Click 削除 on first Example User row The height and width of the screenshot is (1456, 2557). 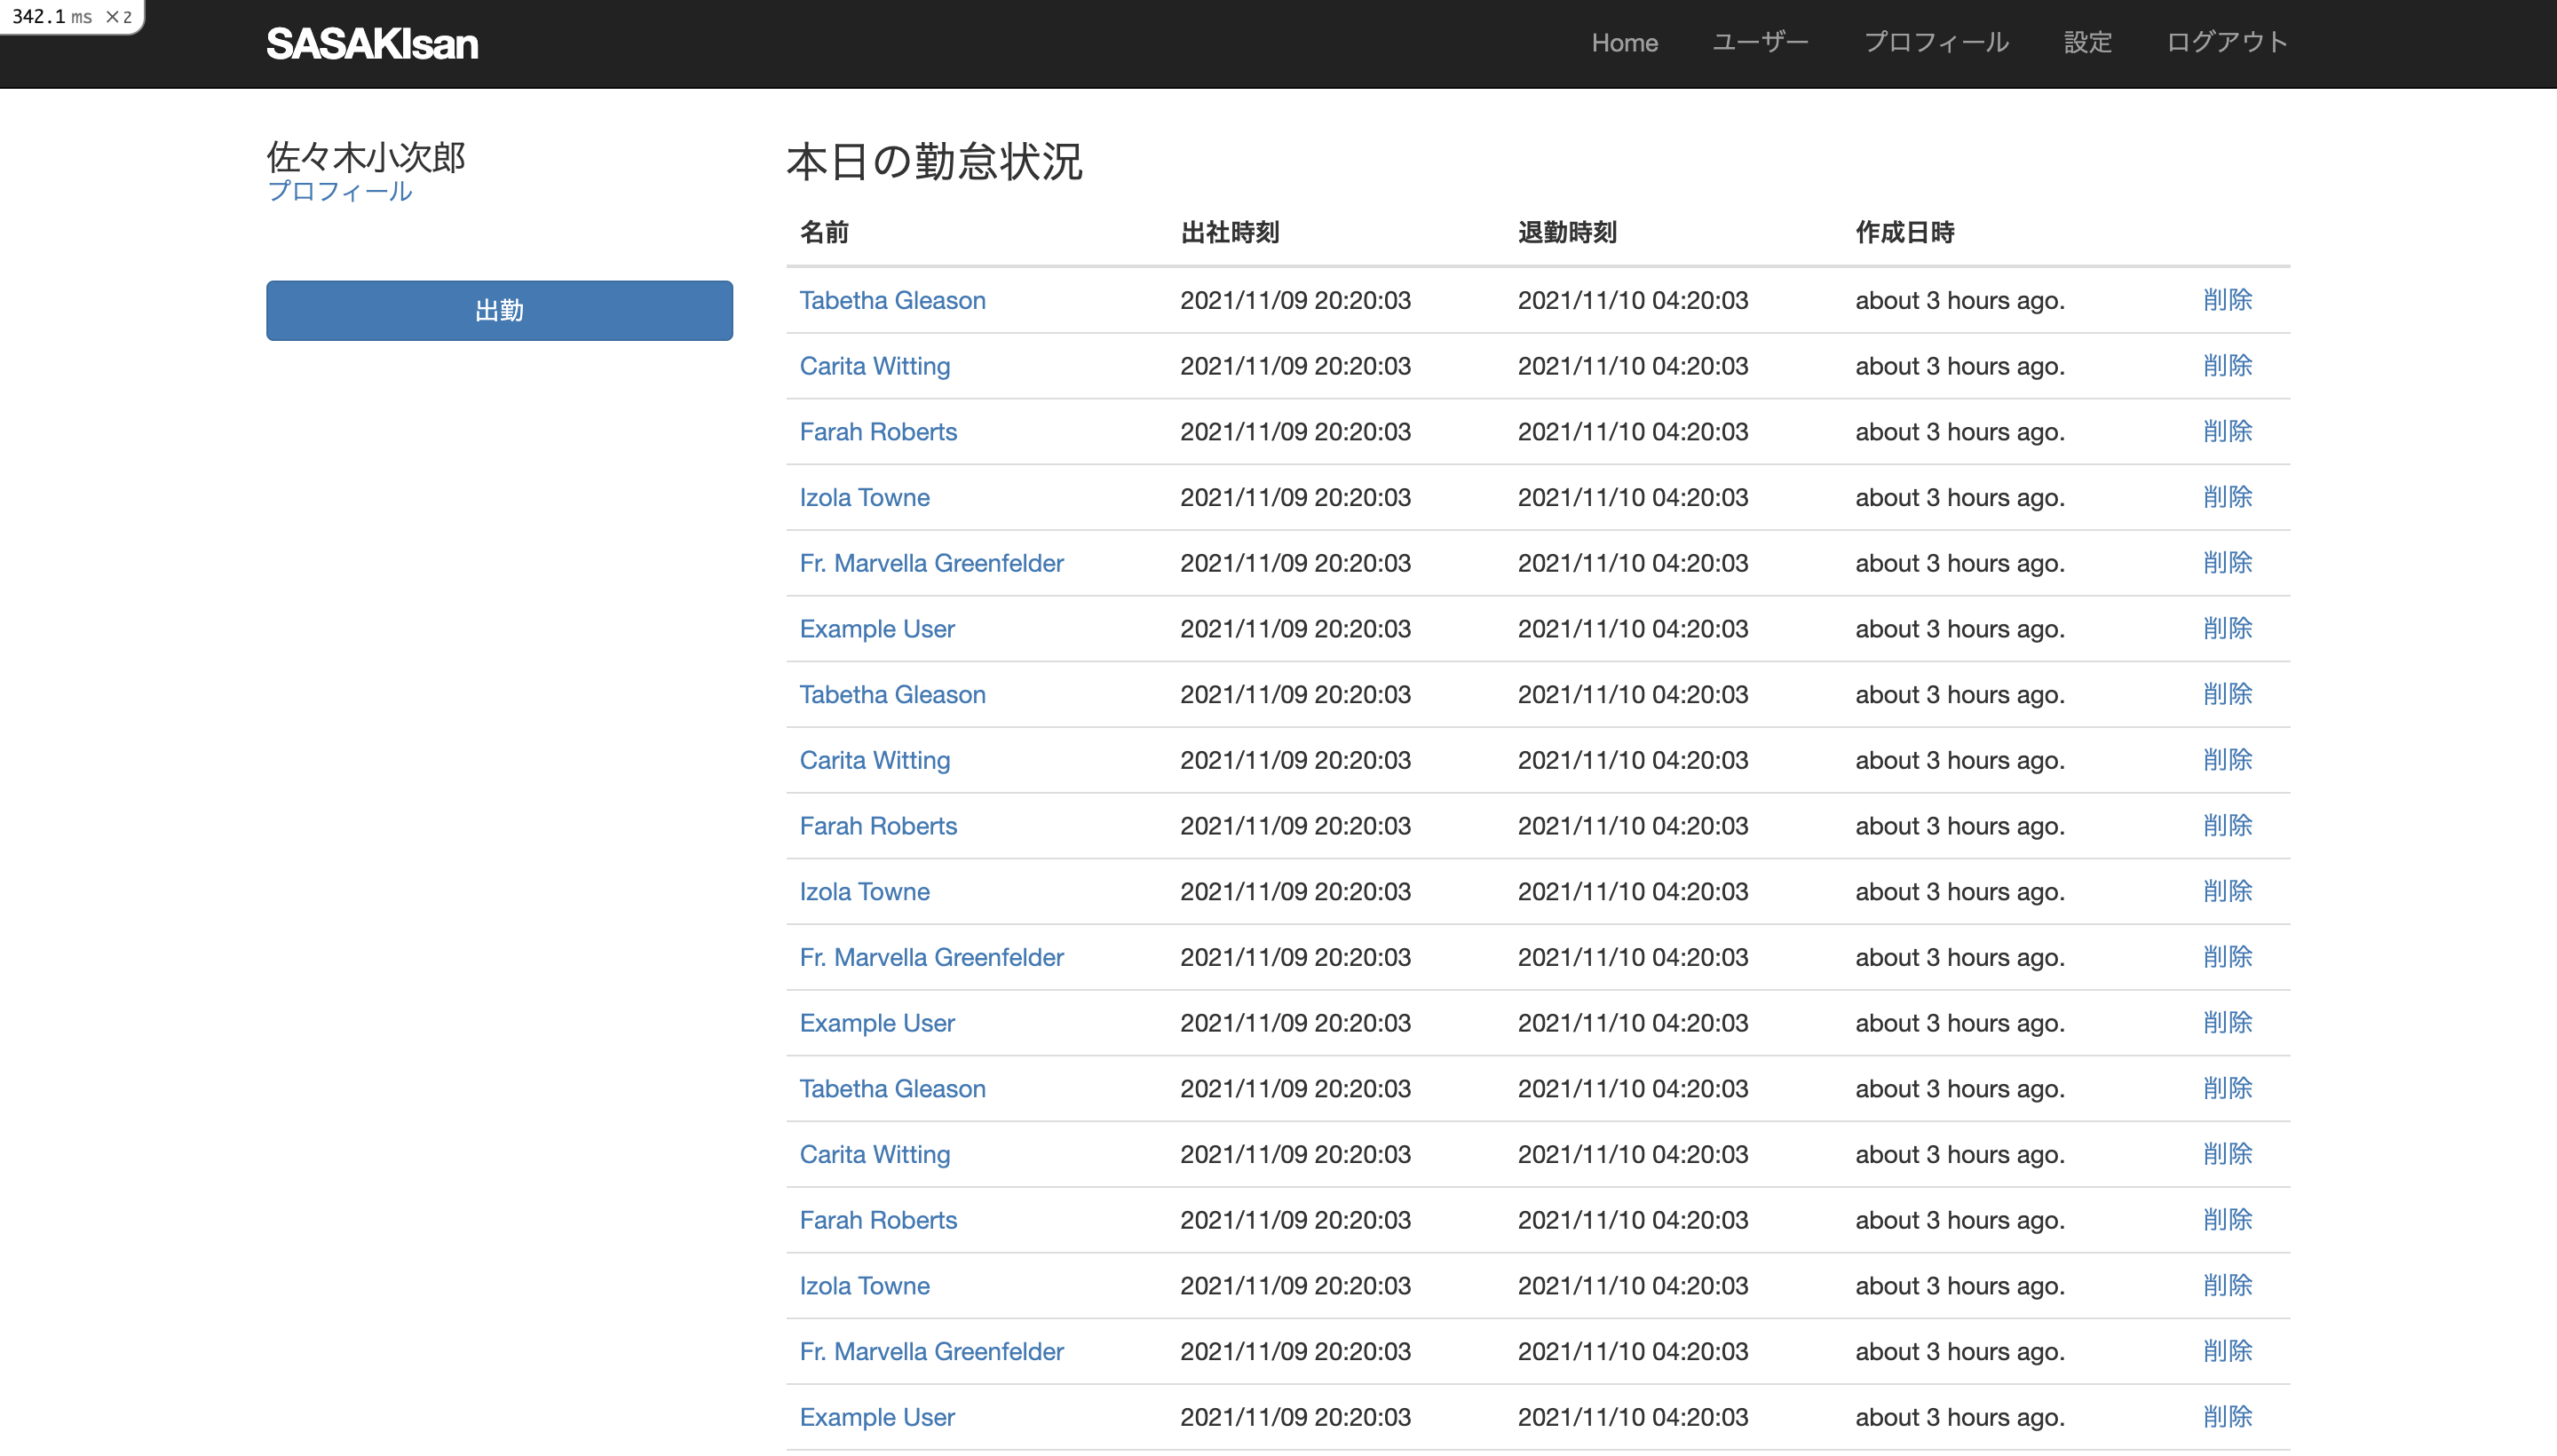pyautogui.click(x=2227, y=628)
